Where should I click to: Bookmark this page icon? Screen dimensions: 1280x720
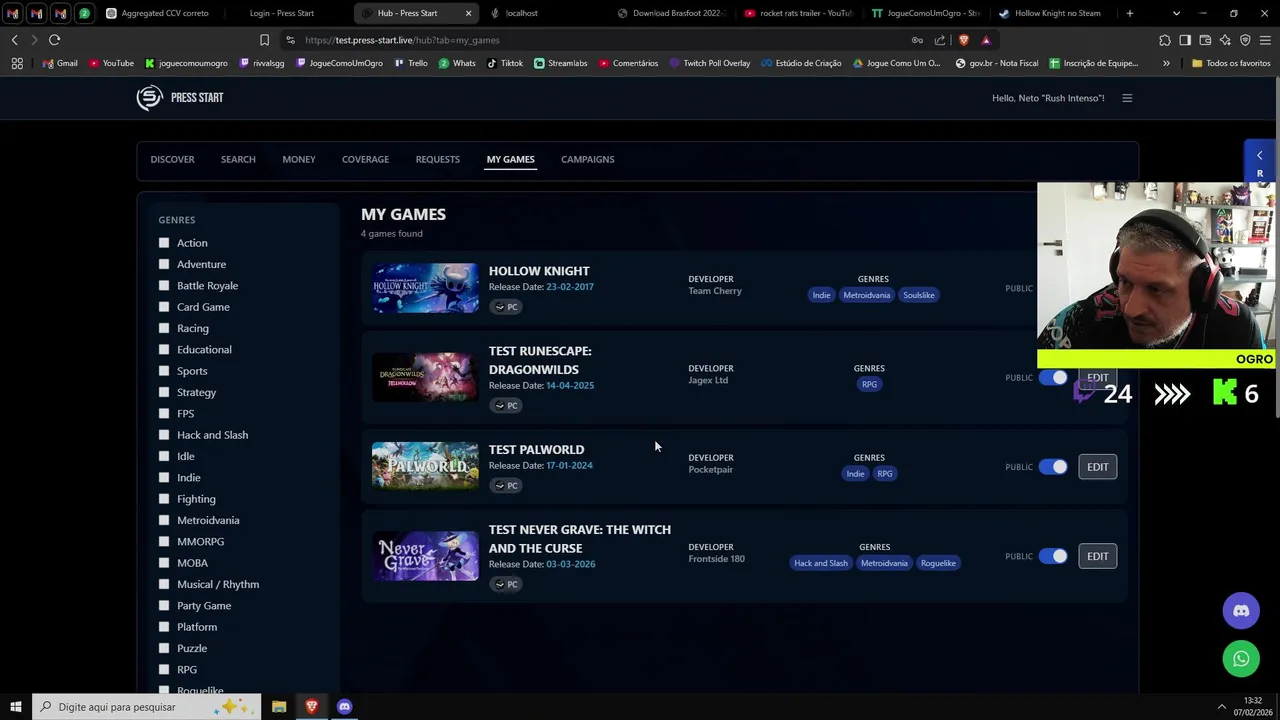click(x=264, y=40)
